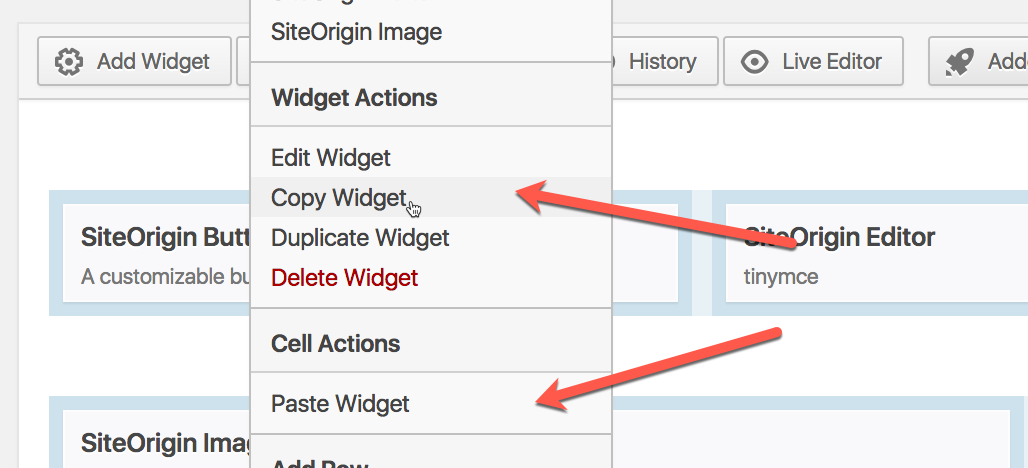Select Paste Widget under Cell Actions
The image size is (1028, 468).
coord(340,404)
